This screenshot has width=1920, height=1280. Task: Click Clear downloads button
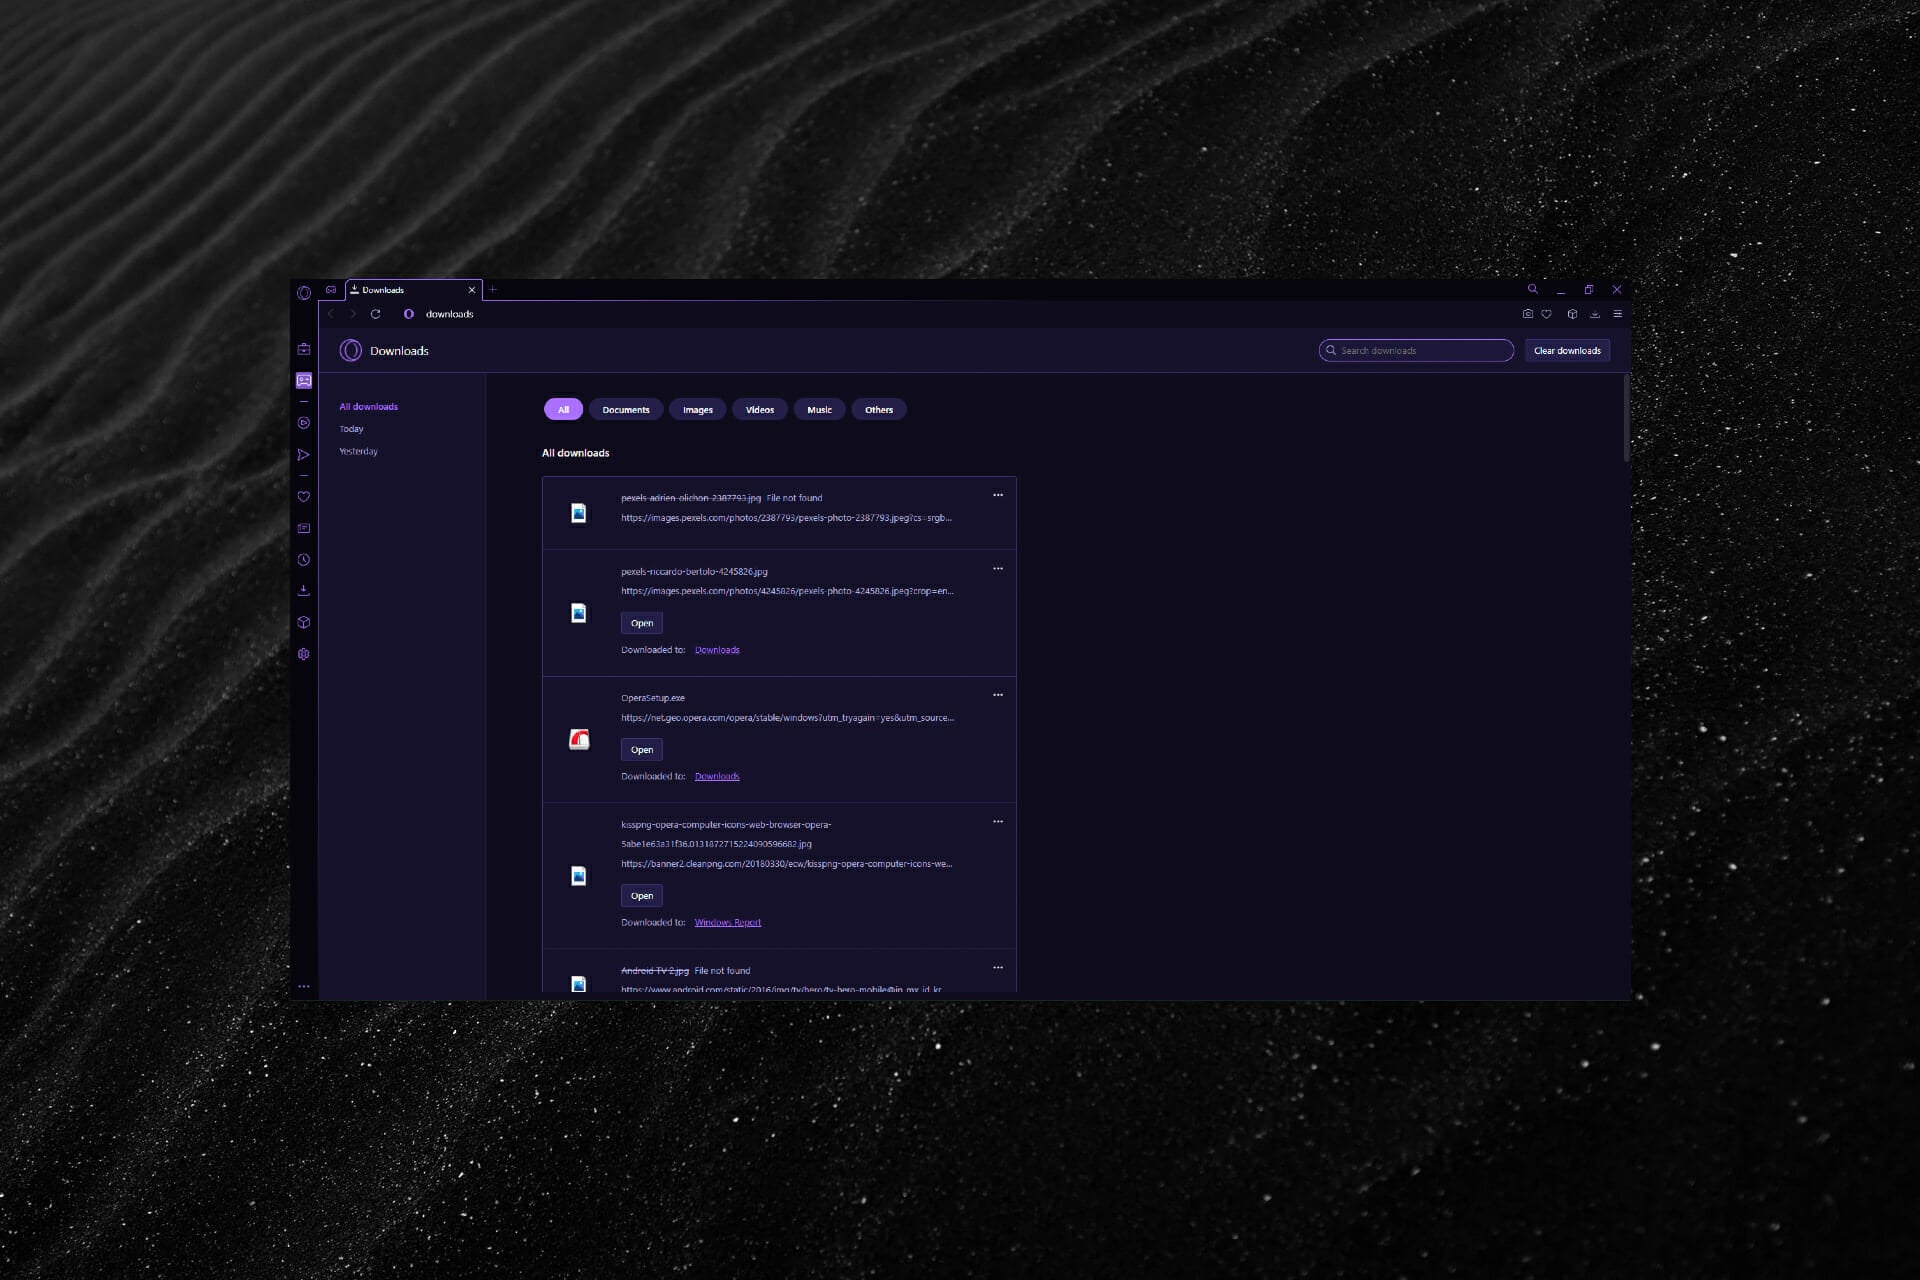pyautogui.click(x=1566, y=351)
